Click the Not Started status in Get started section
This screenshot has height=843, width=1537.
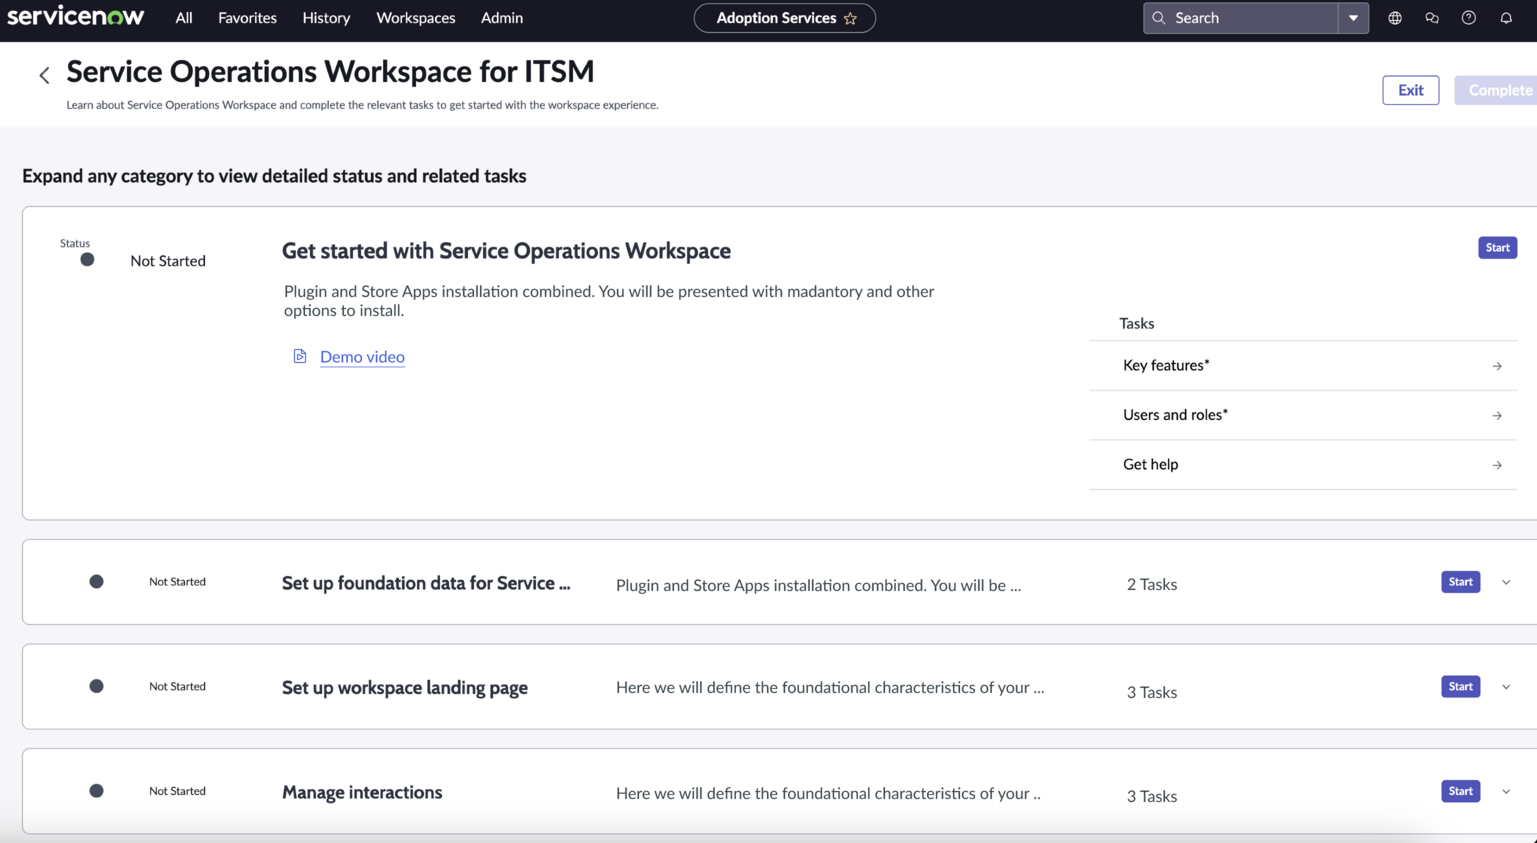pos(168,261)
